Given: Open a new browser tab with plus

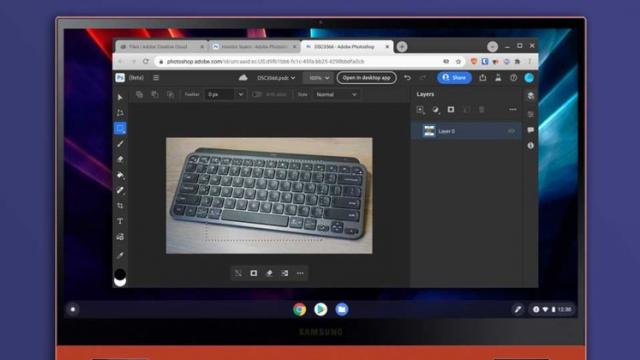Looking at the screenshot, I should click(x=402, y=47).
